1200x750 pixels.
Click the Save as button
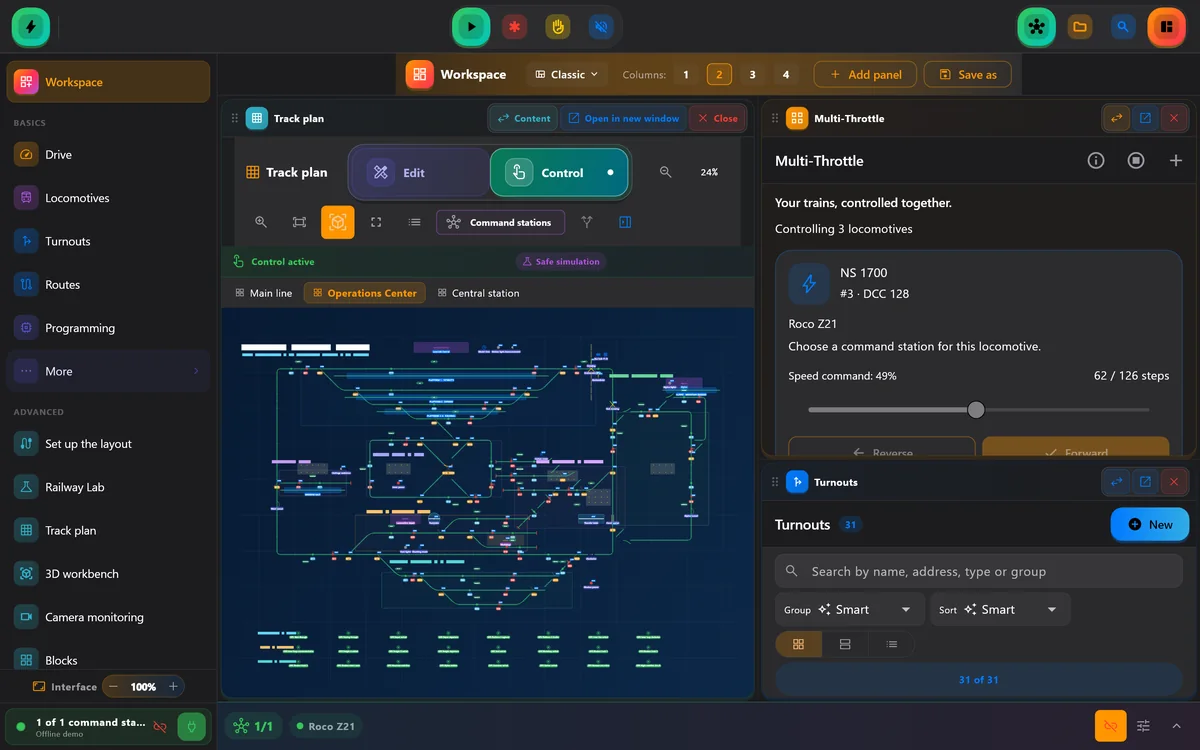coord(967,74)
